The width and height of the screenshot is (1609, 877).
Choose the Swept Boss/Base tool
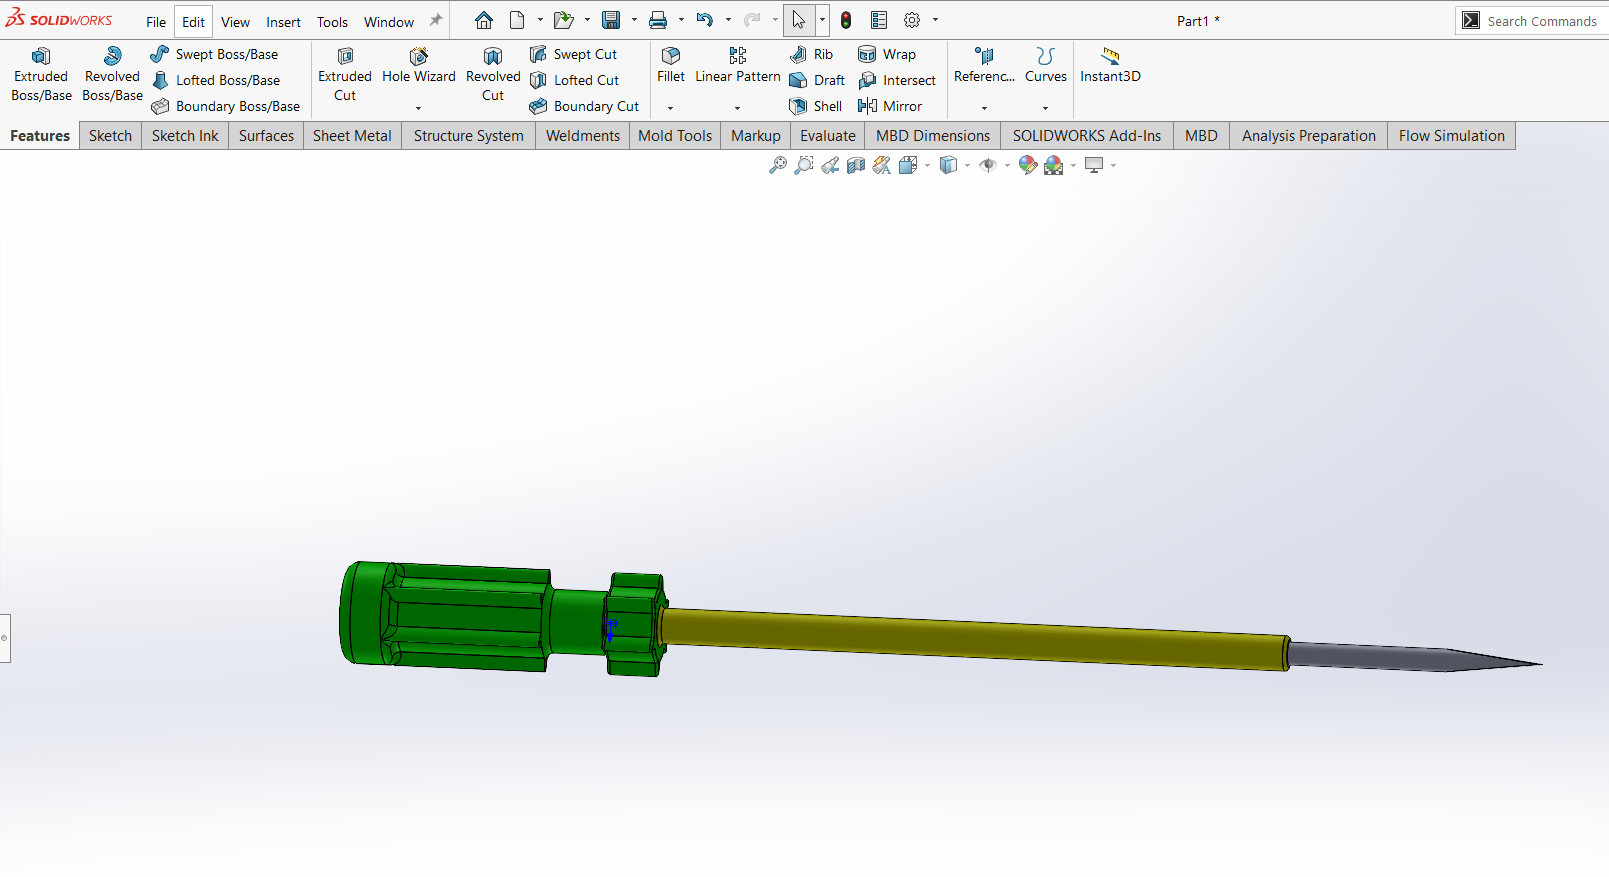pos(214,54)
